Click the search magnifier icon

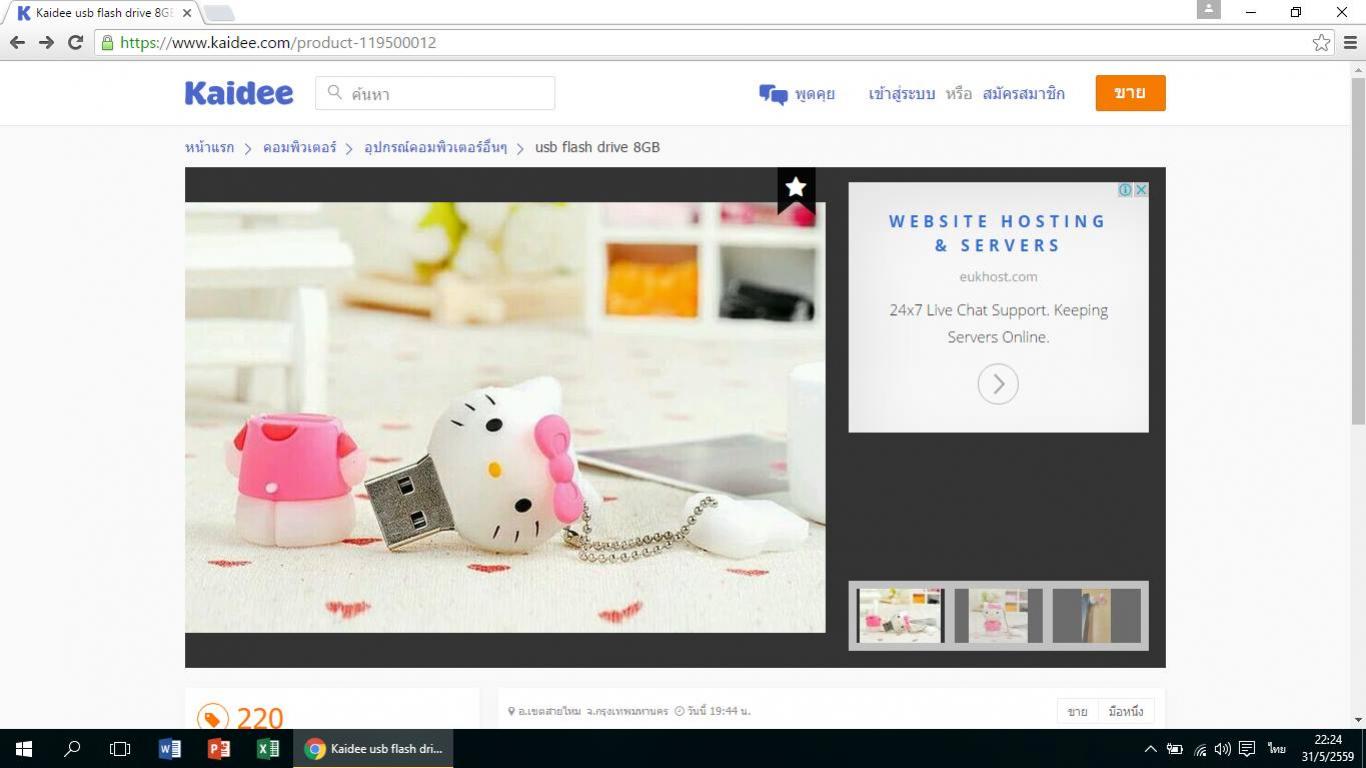point(335,93)
